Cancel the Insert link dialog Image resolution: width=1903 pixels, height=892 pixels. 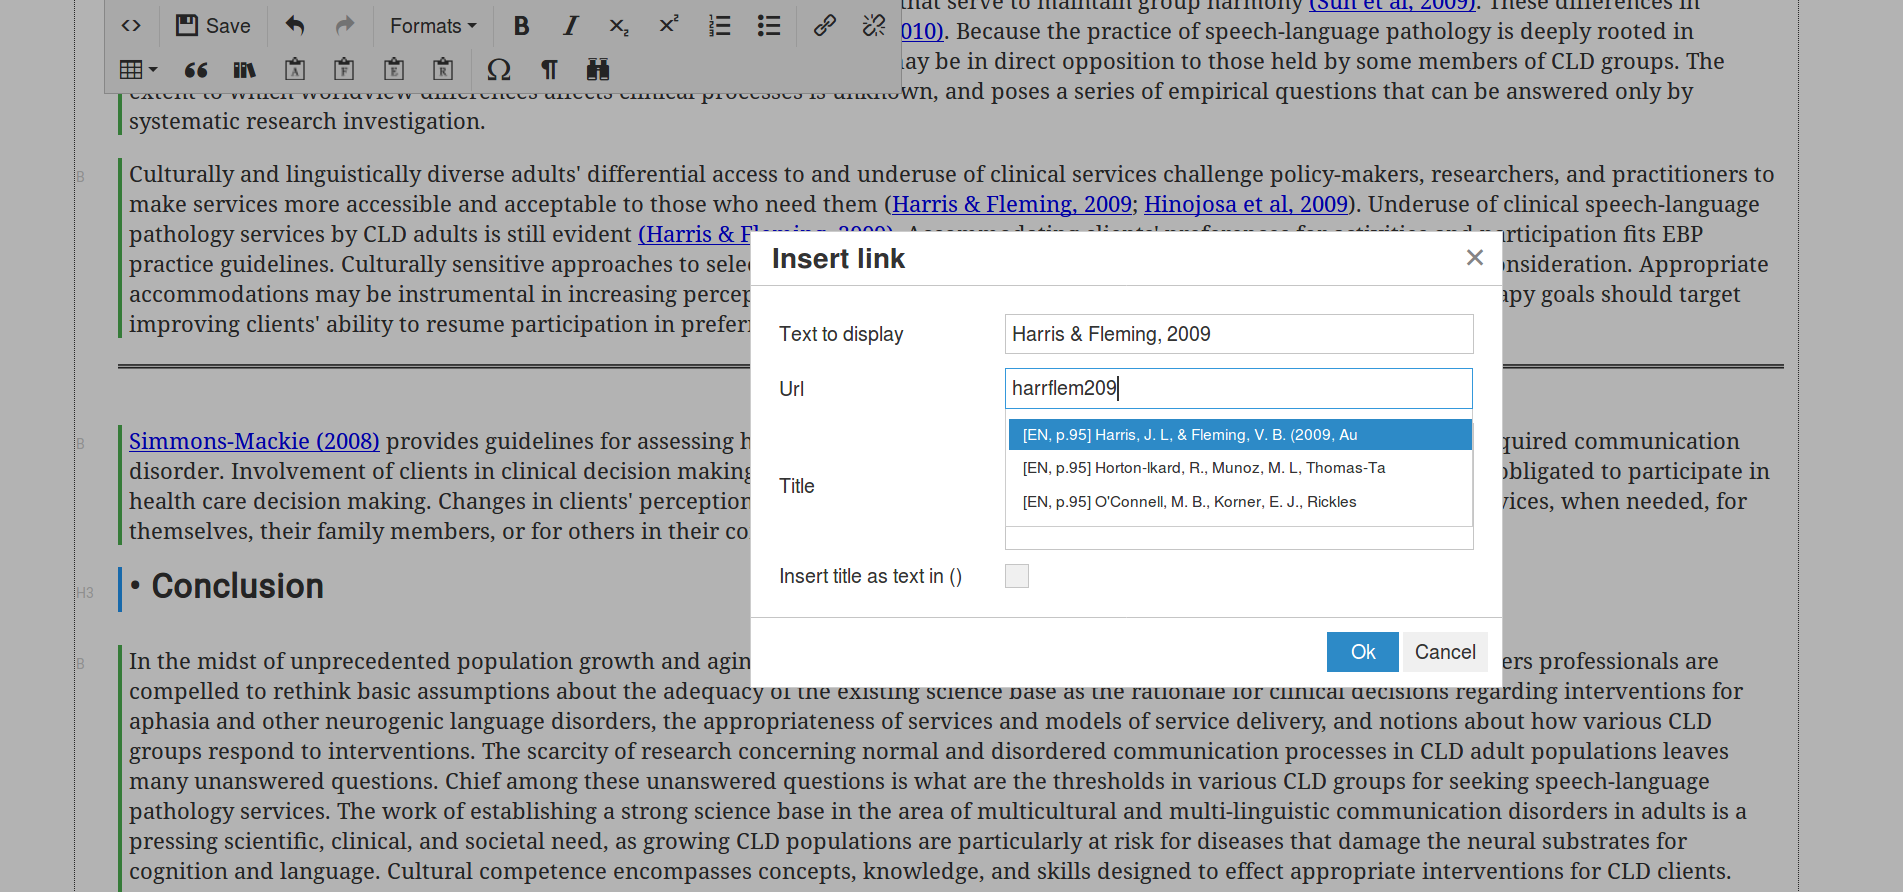click(1444, 652)
